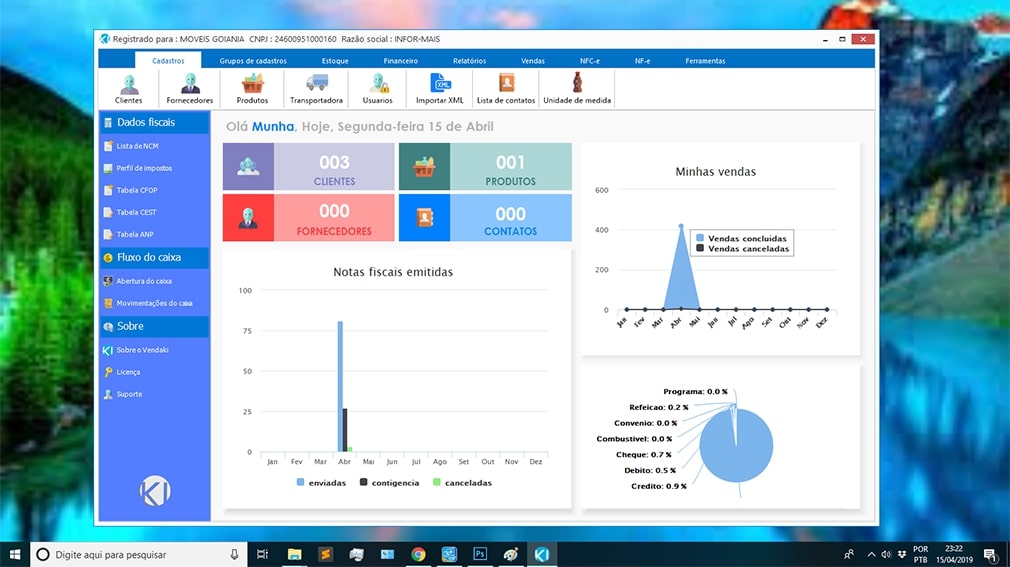This screenshot has width=1010, height=567.
Task: Click the 003 Clientes summary tile
Action: 308,167
